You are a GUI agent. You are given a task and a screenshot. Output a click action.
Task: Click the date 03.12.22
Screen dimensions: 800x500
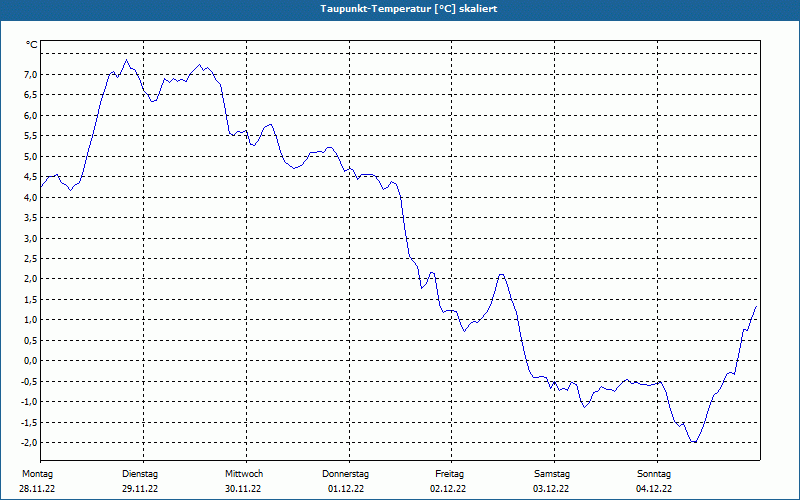551,489
